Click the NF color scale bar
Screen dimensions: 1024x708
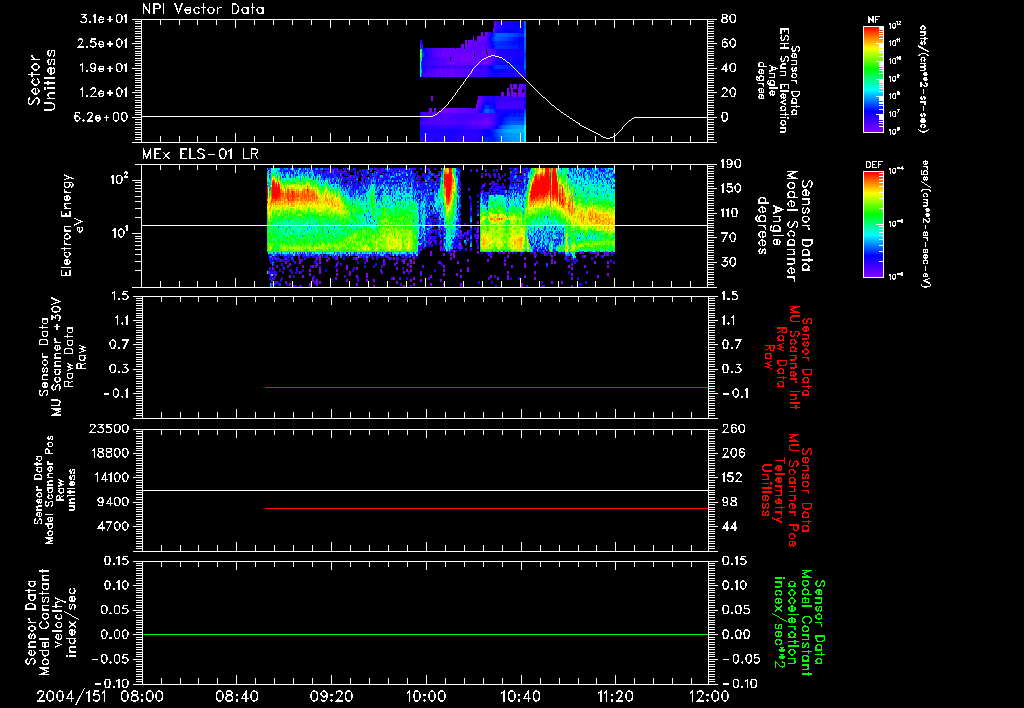874,78
